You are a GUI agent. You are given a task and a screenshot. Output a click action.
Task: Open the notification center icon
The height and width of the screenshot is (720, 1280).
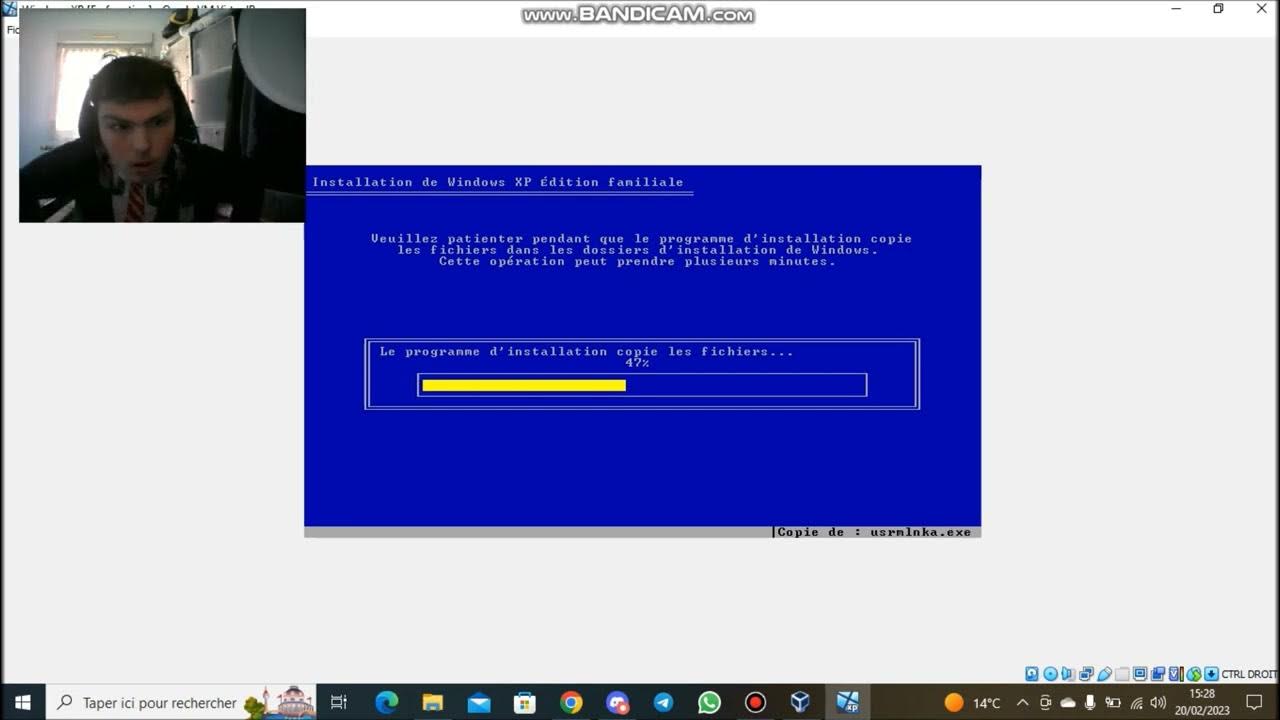click(x=1255, y=702)
